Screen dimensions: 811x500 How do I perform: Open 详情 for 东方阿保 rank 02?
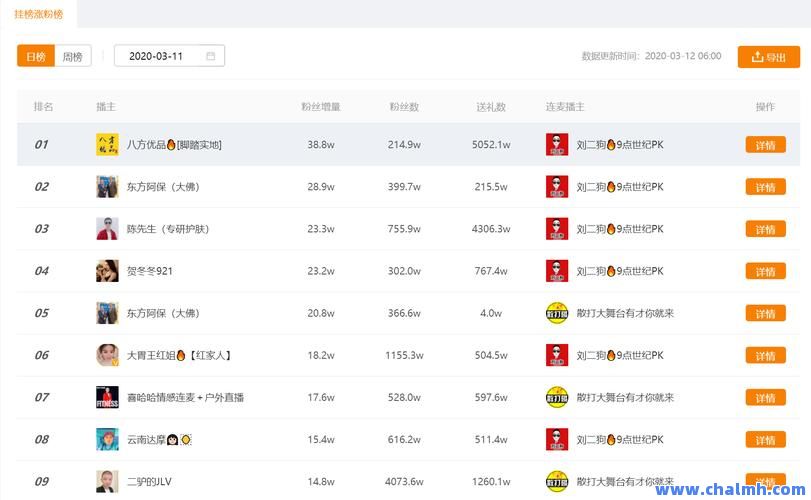pyautogui.click(x=765, y=187)
